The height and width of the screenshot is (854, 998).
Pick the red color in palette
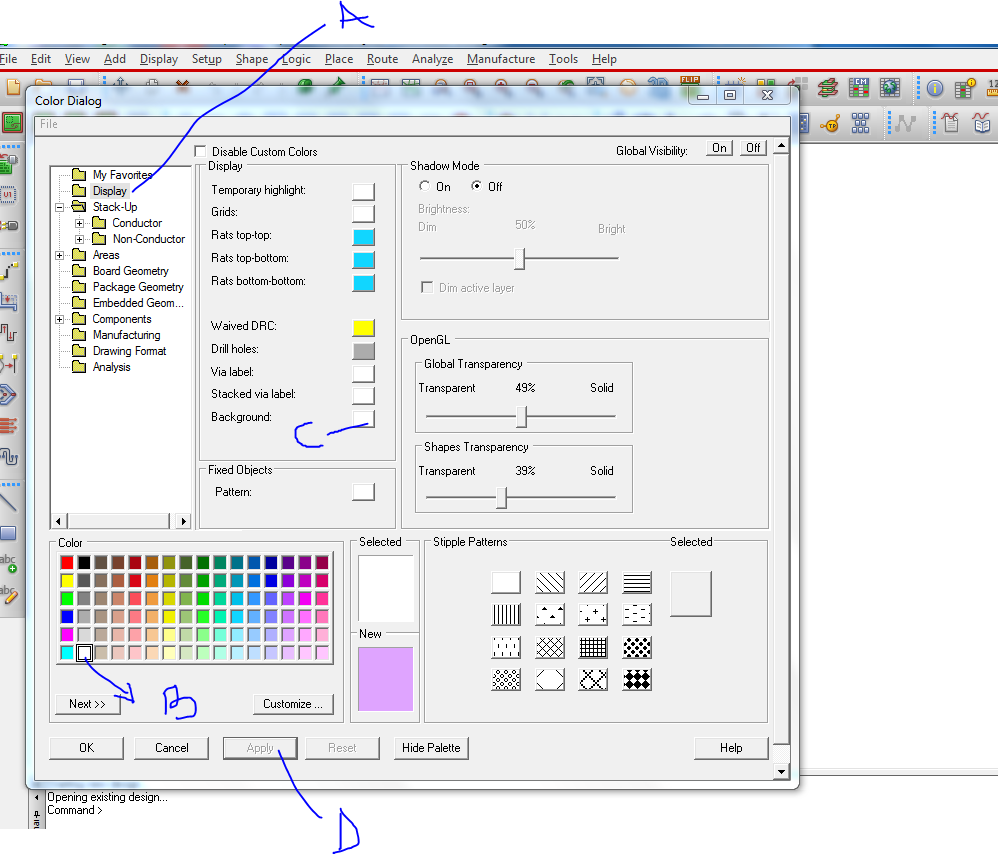click(x=67, y=563)
